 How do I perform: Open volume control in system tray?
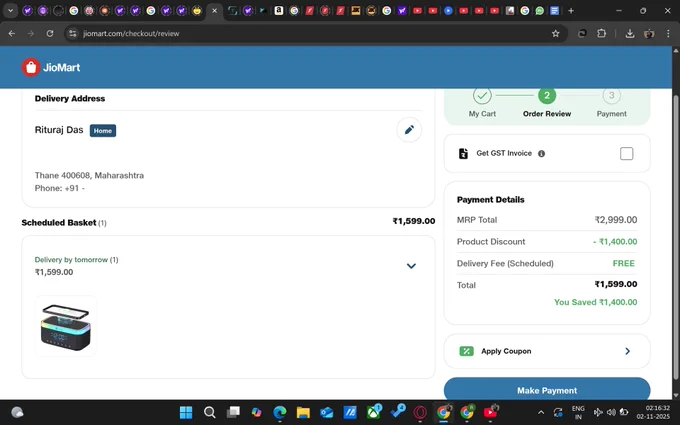point(611,412)
